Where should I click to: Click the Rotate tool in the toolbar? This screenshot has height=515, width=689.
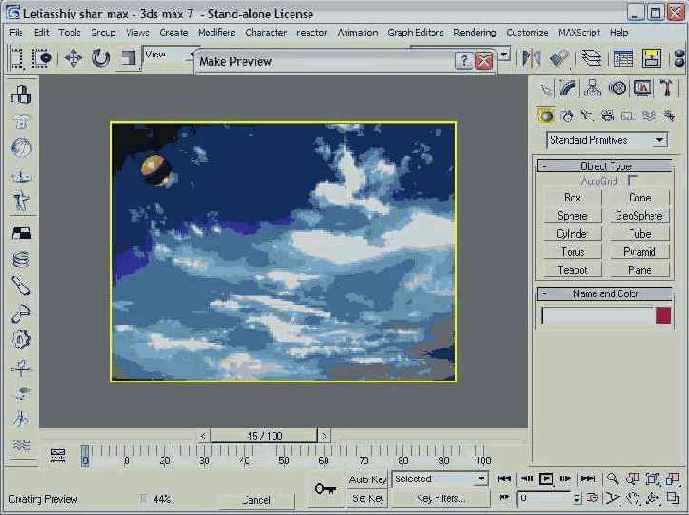point(101,58)
